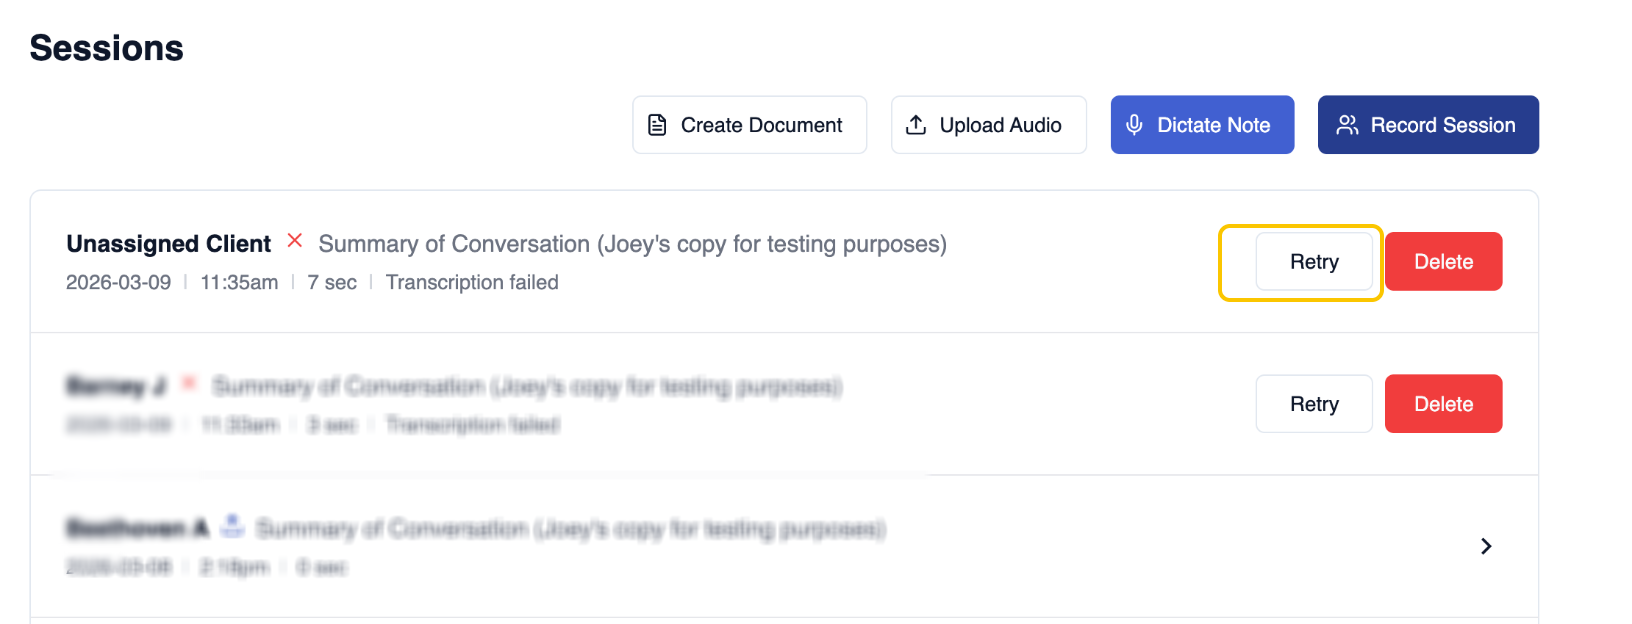This screenshot has width=1632, height=624.
Task: Select the Unassigned Client name
Action: (168, 244)
